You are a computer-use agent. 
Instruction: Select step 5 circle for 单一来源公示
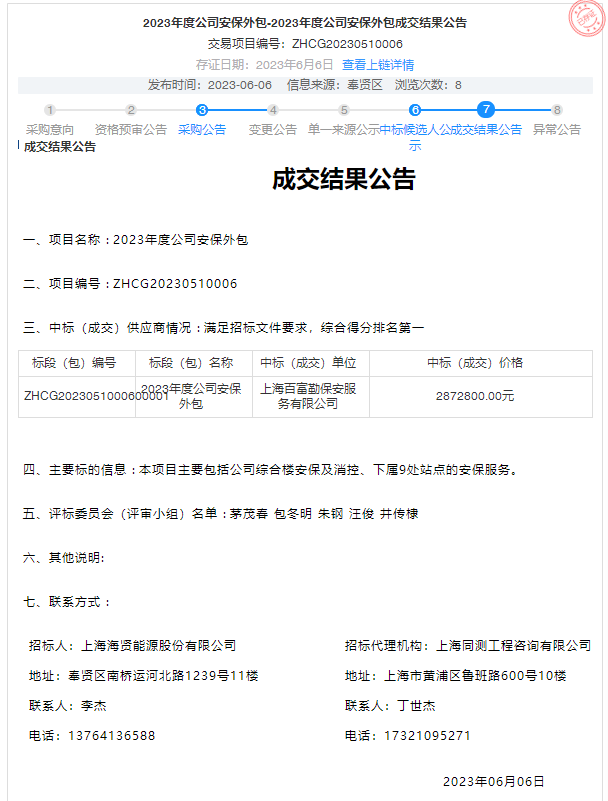click(x=344, y=110)
